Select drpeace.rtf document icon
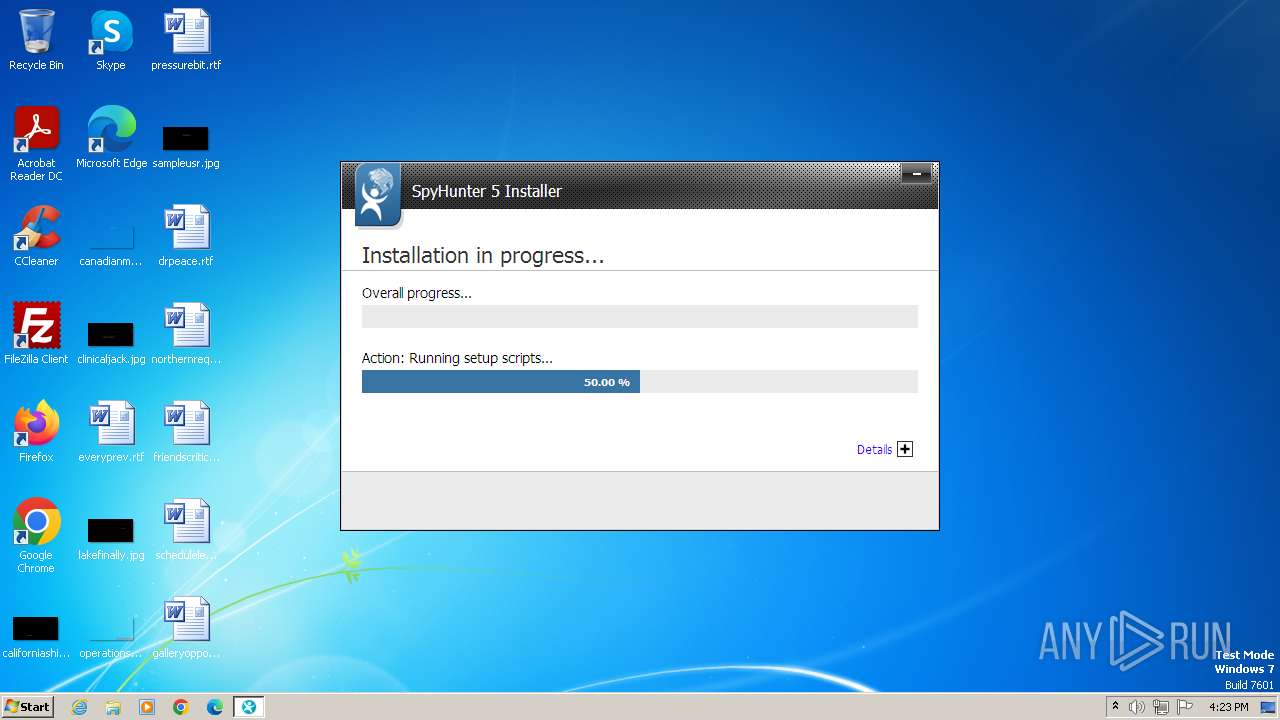 point(186,236)
